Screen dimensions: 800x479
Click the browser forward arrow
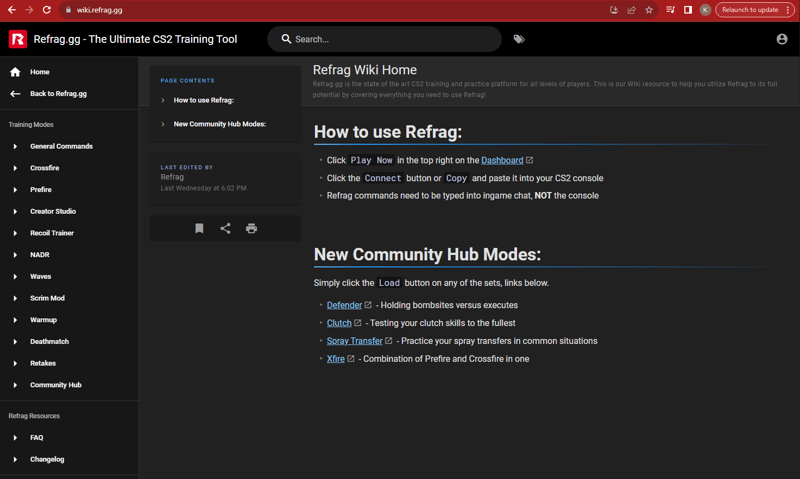coord(29,10)
